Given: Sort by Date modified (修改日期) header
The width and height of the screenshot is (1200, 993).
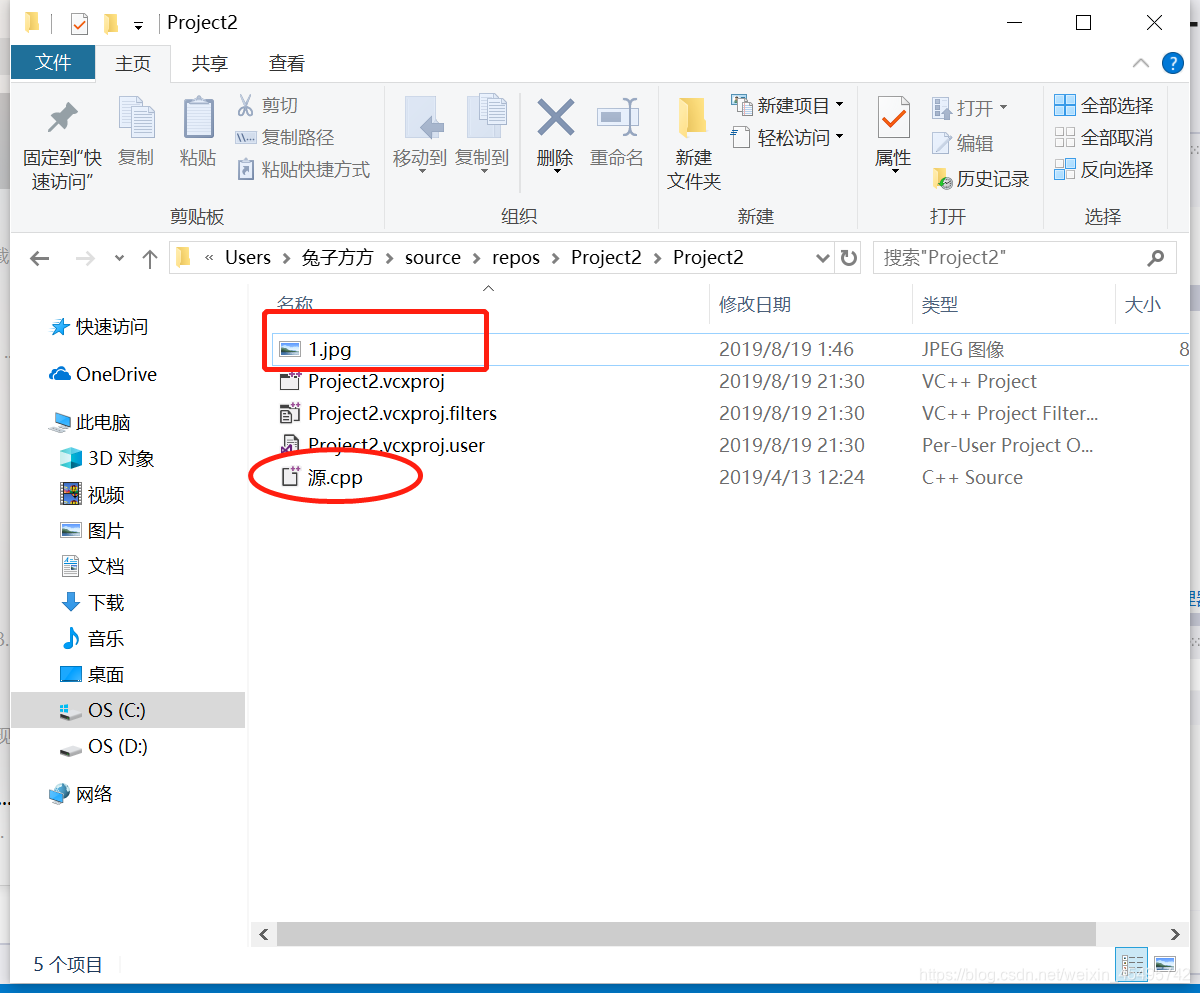Looking at the screenshot, I should tap(755, 304).
